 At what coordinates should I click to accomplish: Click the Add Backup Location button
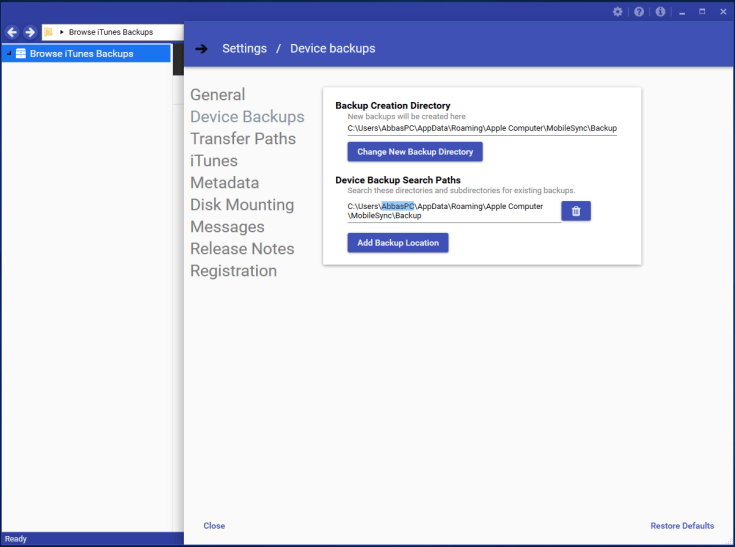coord(398,243)
